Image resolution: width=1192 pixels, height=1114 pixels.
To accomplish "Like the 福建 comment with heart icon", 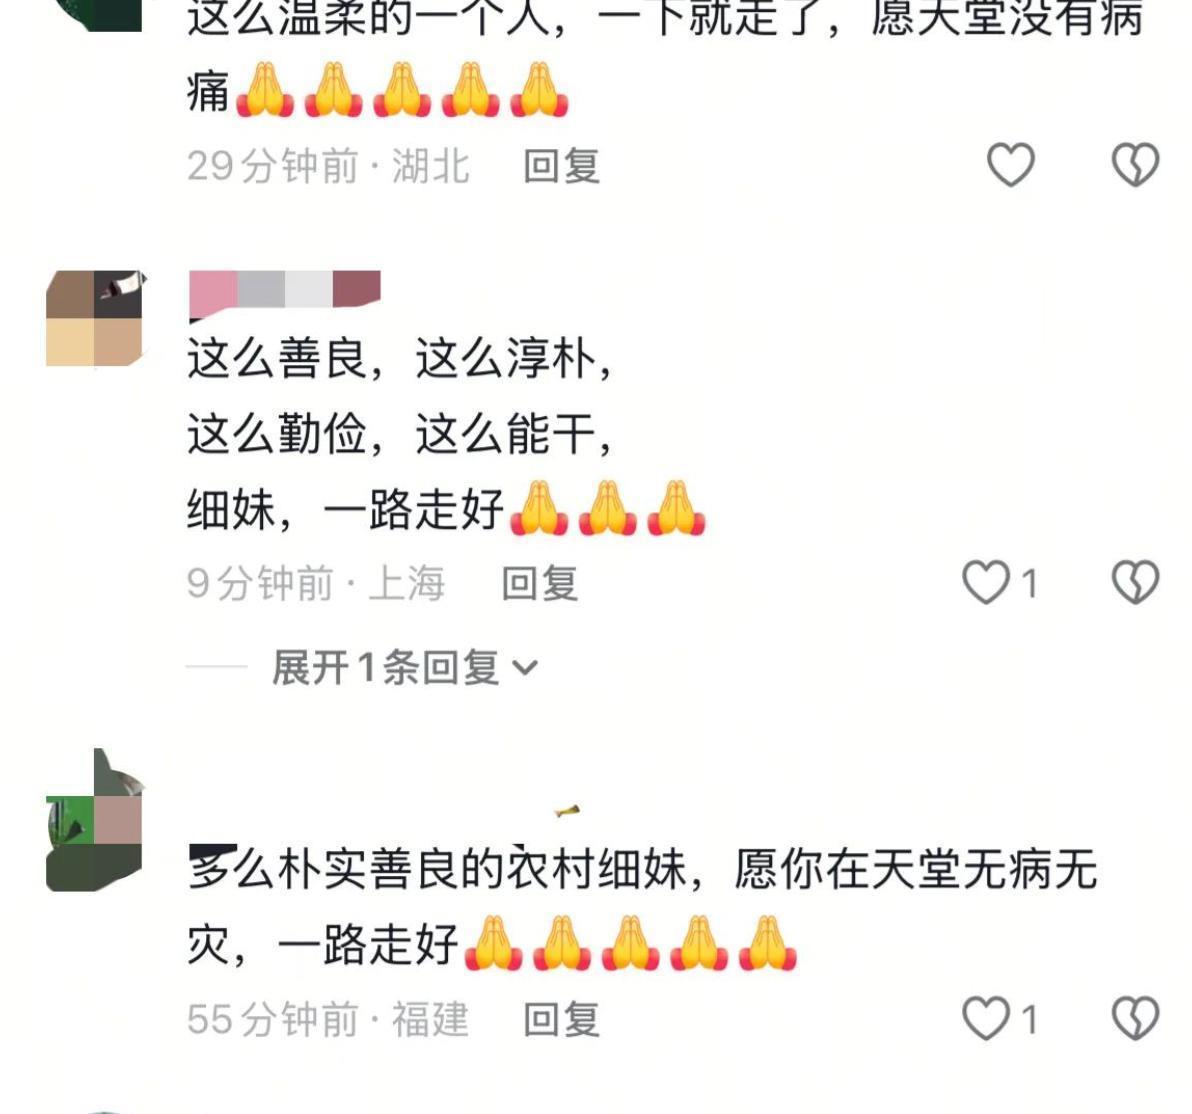I will 986,1018.
